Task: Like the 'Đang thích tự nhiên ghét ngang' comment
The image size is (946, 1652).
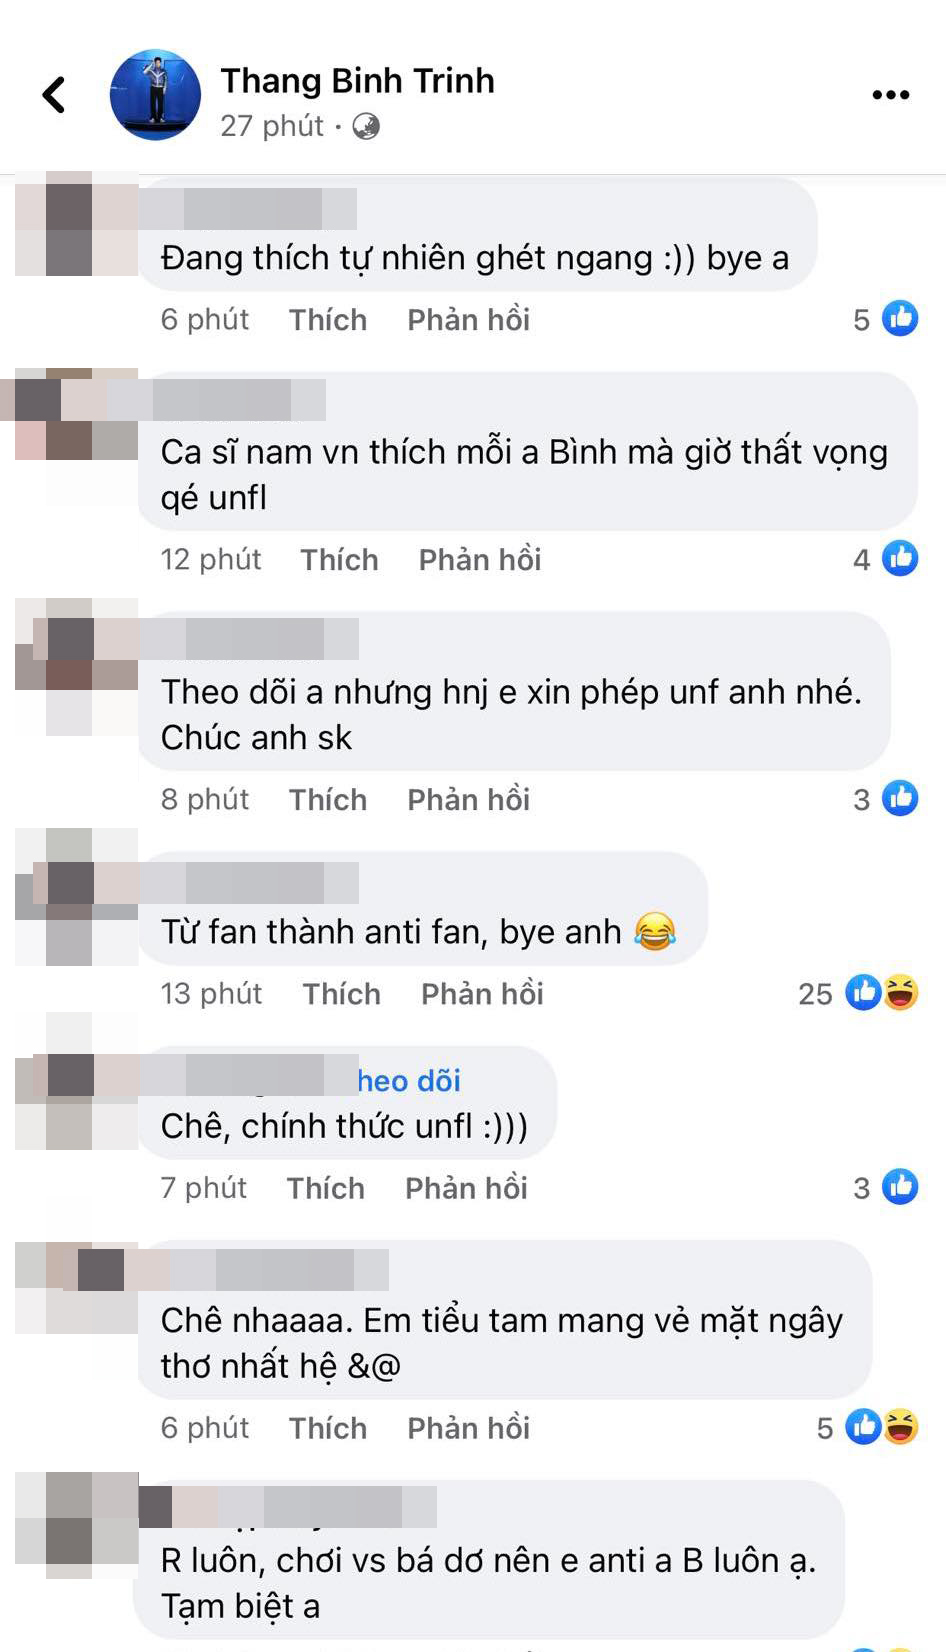Action: [x=328, y=320]
